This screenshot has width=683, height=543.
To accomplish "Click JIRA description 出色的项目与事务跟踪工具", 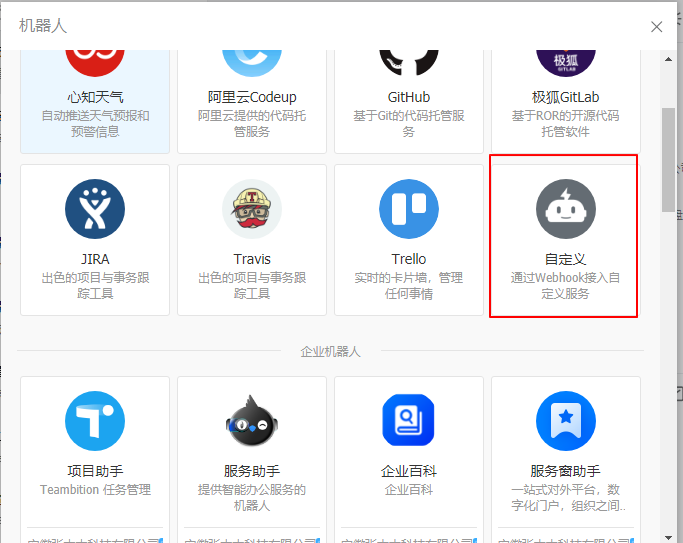I will (95, 286).
